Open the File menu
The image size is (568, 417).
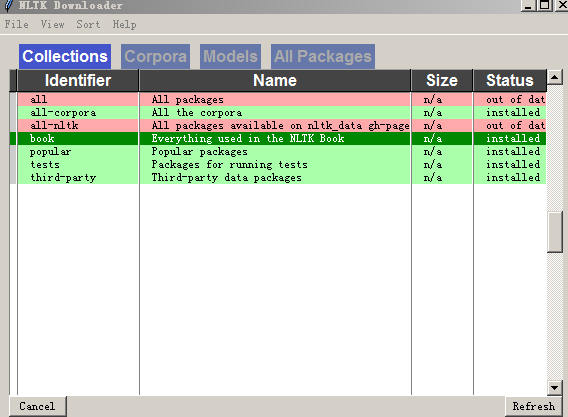[16, 24]
